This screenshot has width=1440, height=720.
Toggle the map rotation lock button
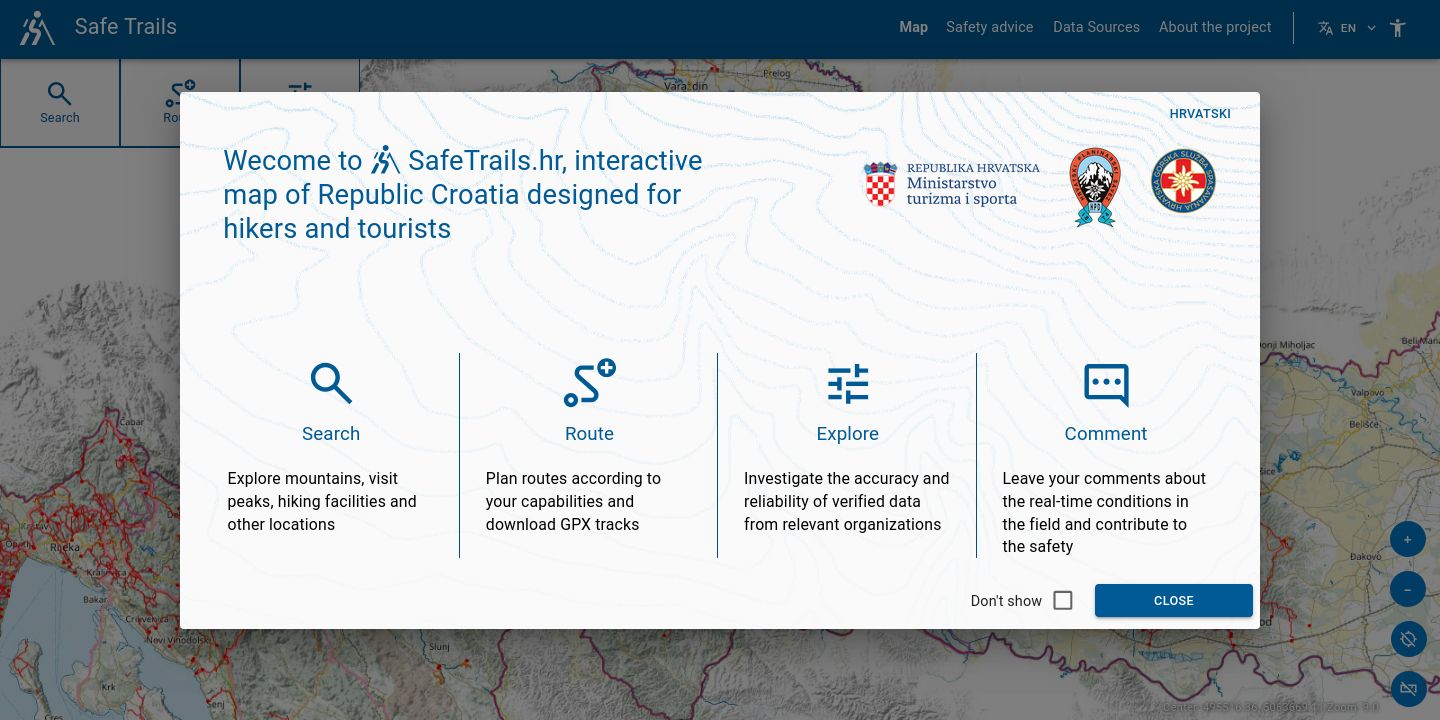tap(1407, 639)
